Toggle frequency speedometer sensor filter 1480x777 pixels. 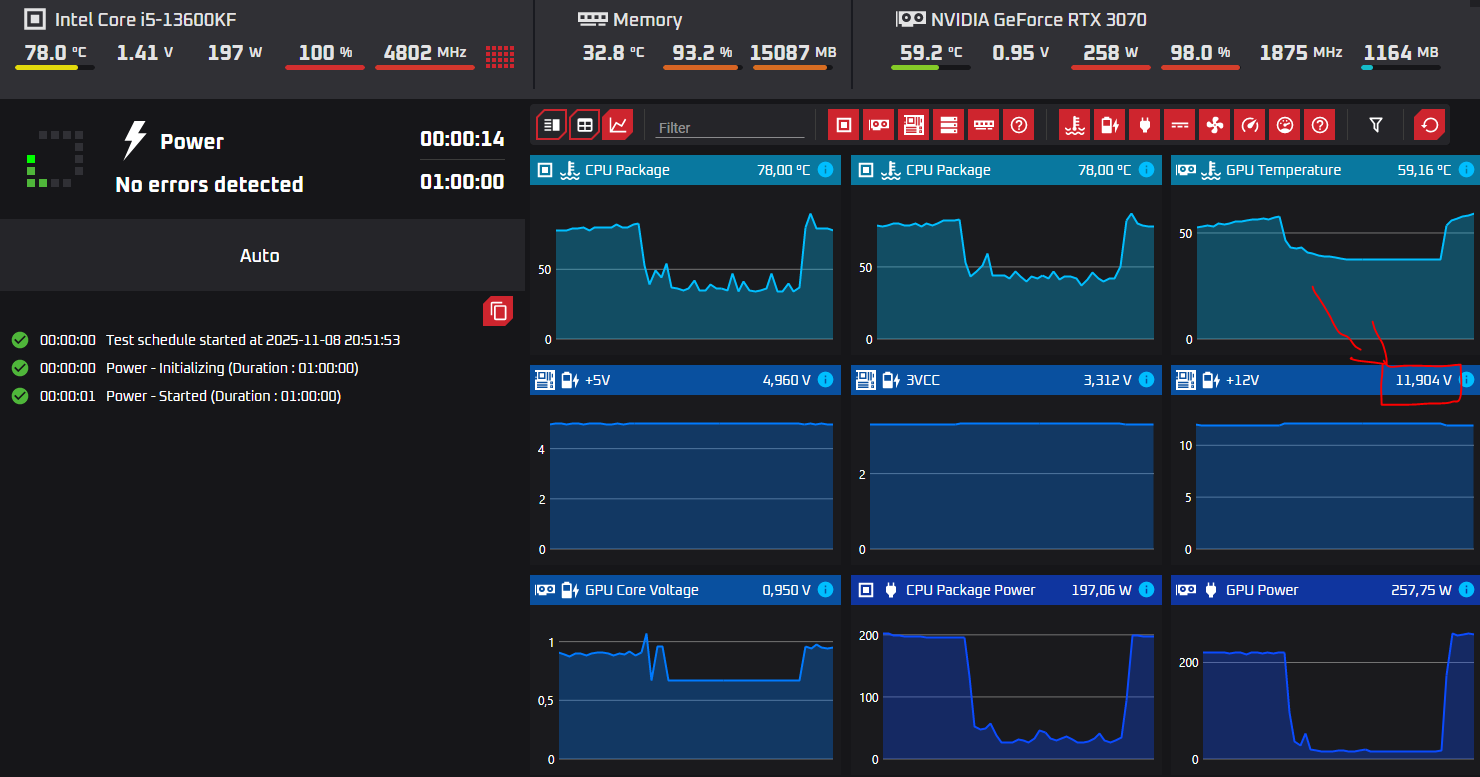[1250, 125]
